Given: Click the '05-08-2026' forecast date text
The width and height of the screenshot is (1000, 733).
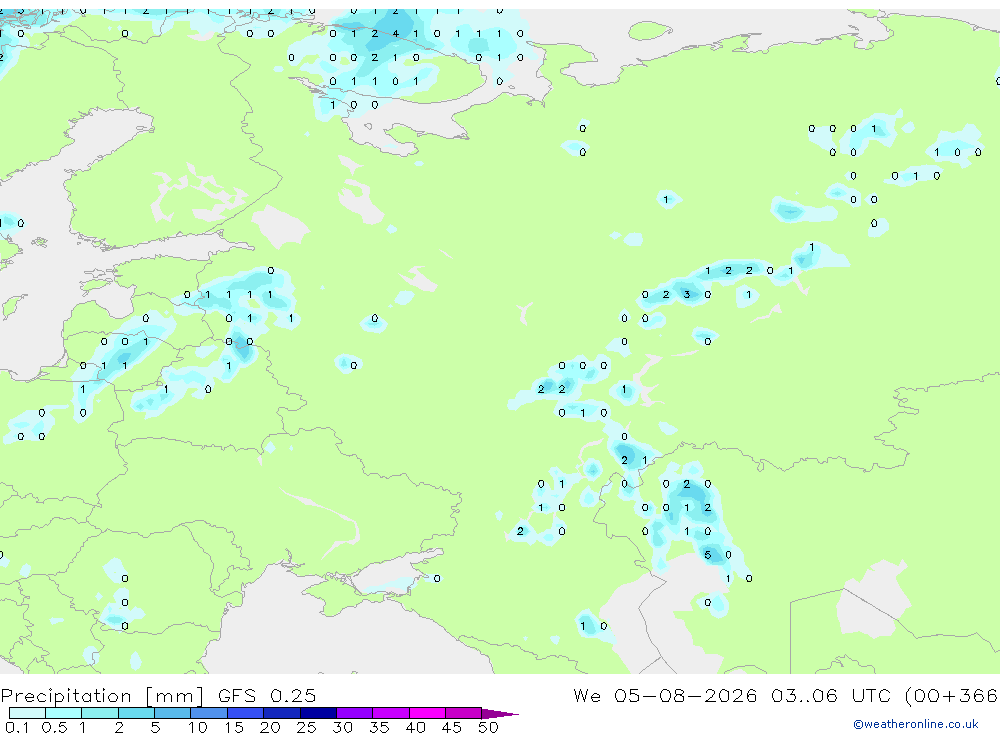Looking at the screenshot, I should [686, 695].
